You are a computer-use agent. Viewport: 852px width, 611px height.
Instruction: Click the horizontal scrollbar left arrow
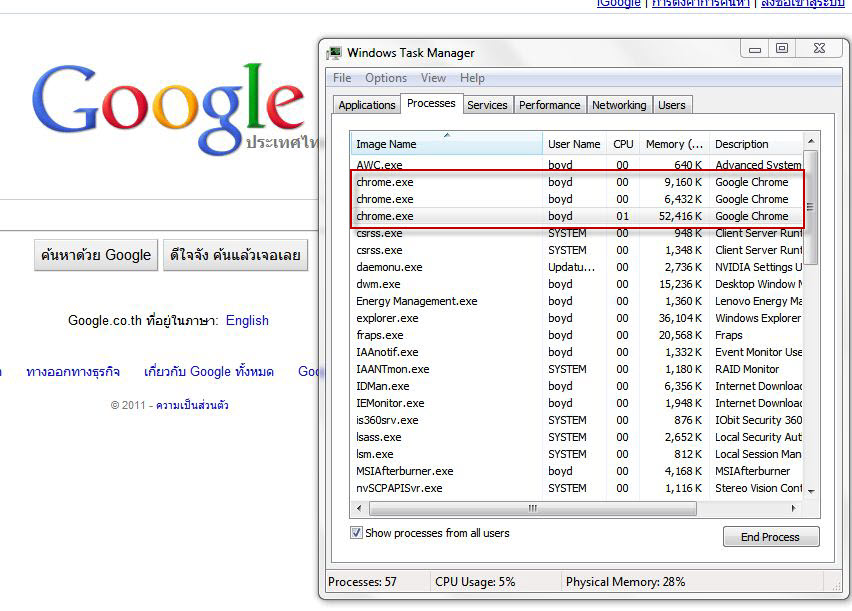coord(359,508)
